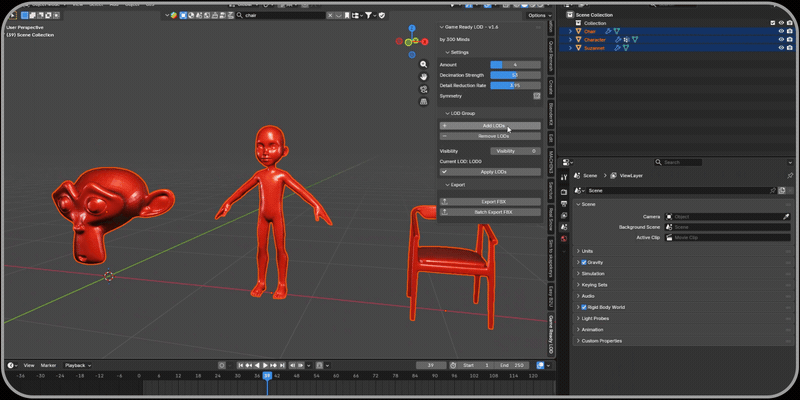The image size is (800, 400).
Task: Select the Quad Remesh sidebar tab
Action: click(x=551, y=56)
